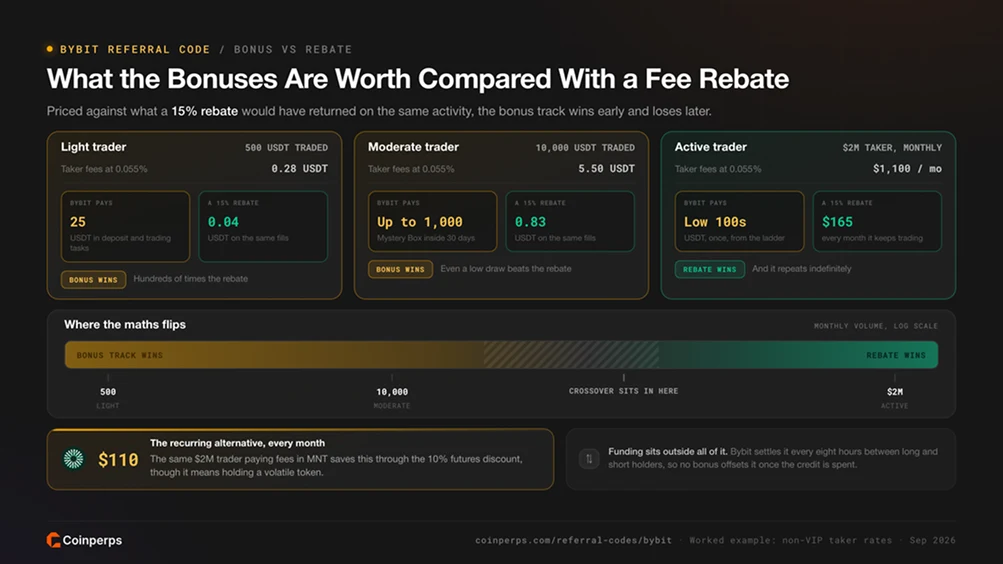The image size is (1003, 564).
Task: Click the Low 100s Bybit Pays box
Action: pyautogui.click(x=739, y=221)
